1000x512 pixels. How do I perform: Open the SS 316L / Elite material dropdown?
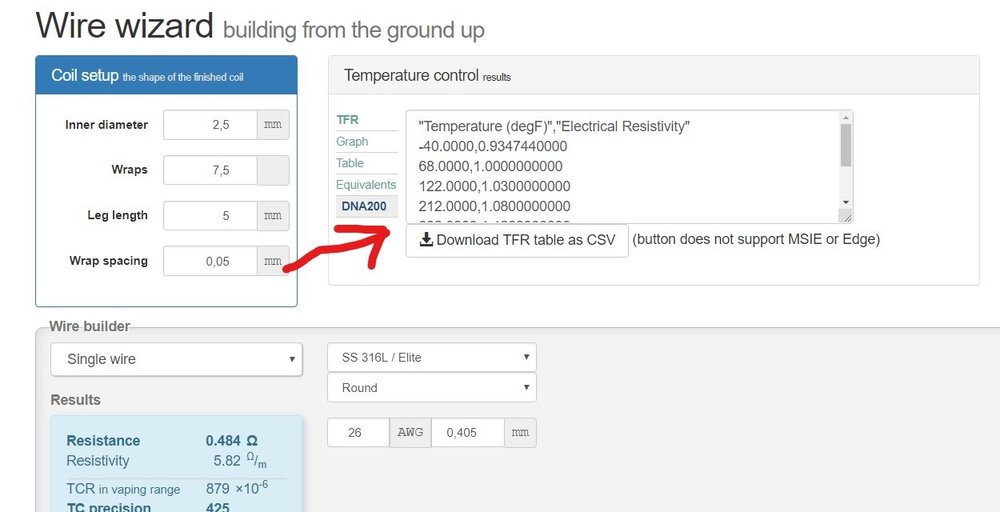[x=432, y=357]
